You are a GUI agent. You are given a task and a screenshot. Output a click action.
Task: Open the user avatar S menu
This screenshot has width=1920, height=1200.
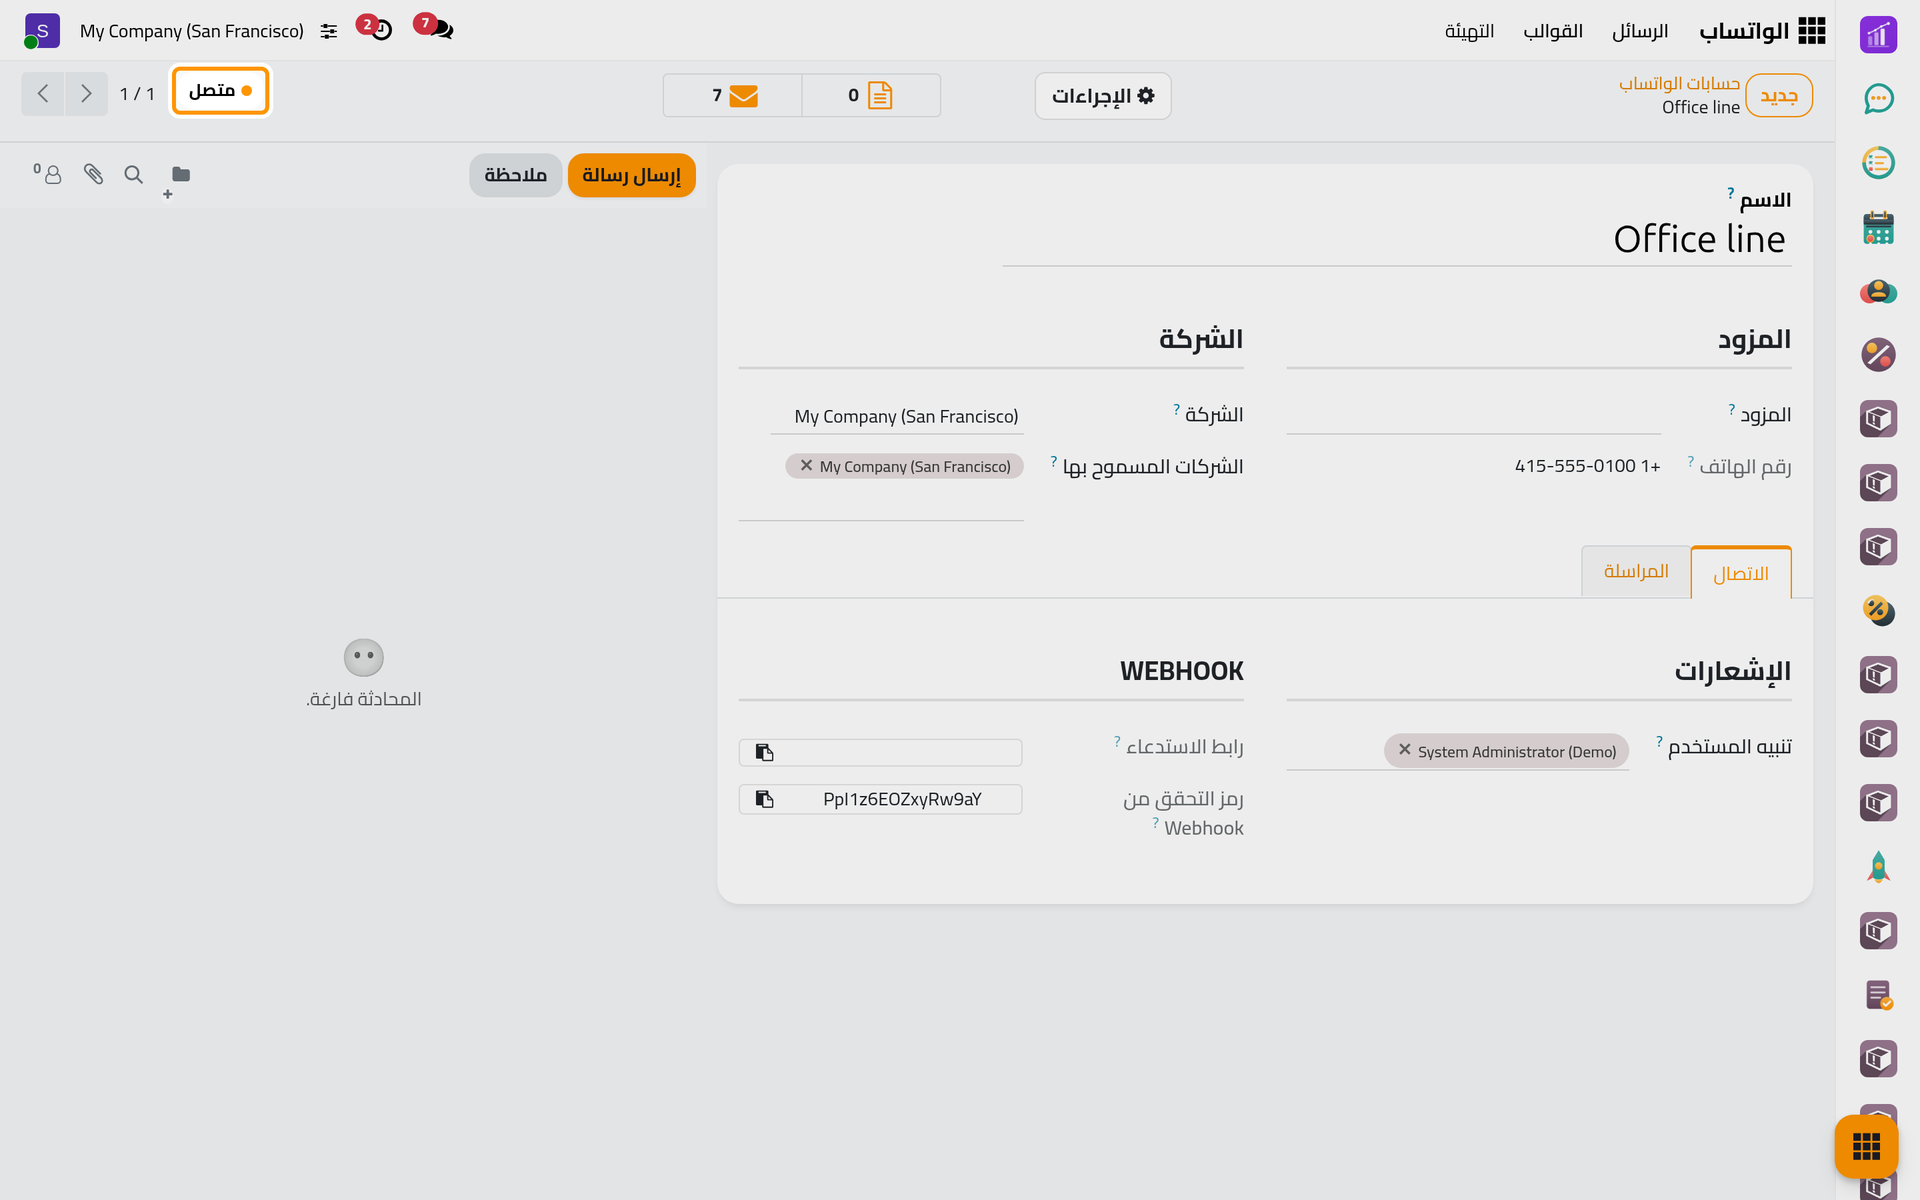(41, 31)
